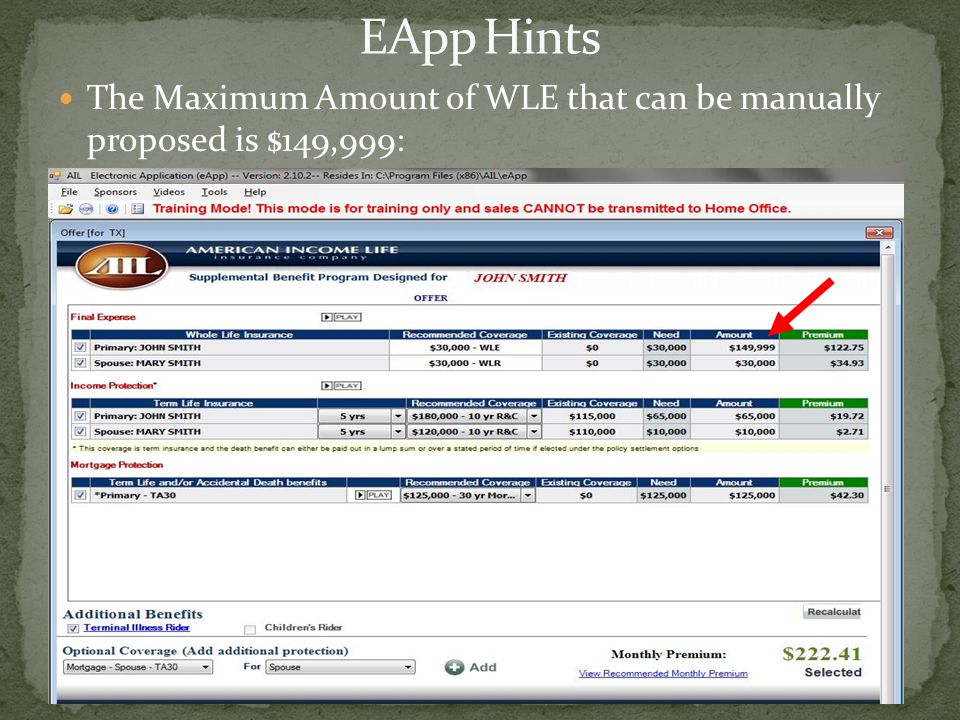Open the blue help question-mark icon
Screen dimensions: 960x720
point(112,209)
